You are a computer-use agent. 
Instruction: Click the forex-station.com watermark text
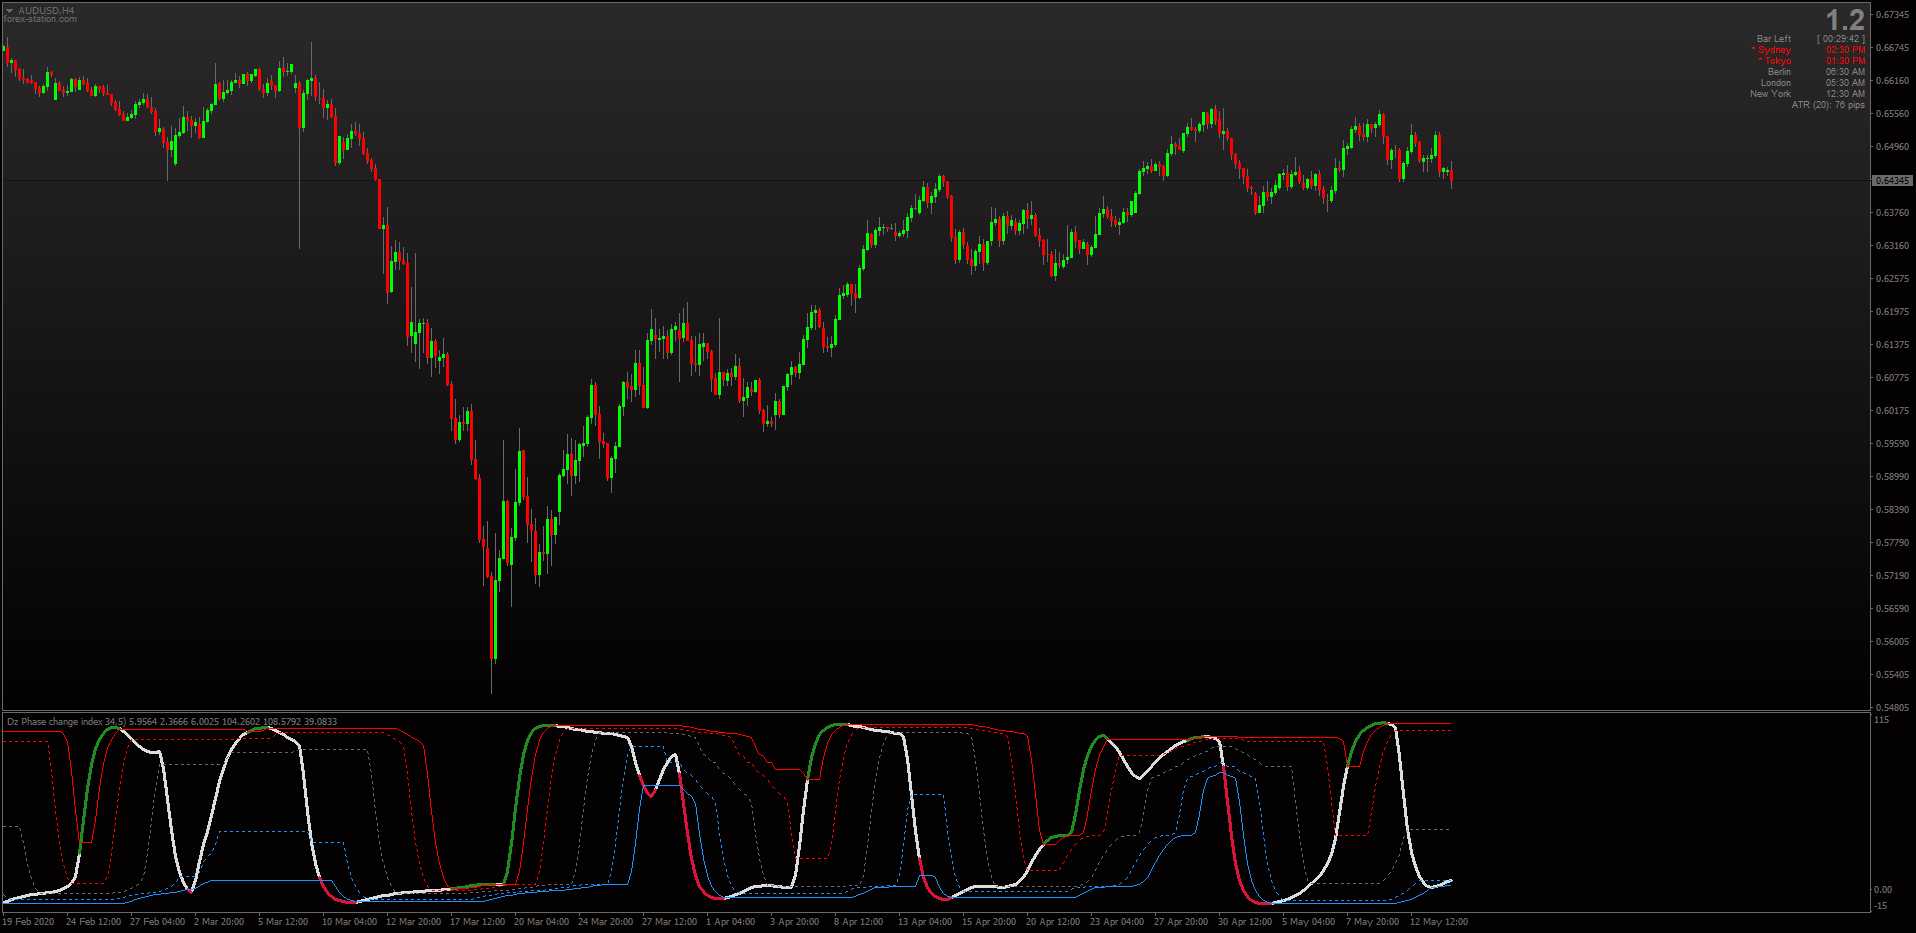pos(40,19)
